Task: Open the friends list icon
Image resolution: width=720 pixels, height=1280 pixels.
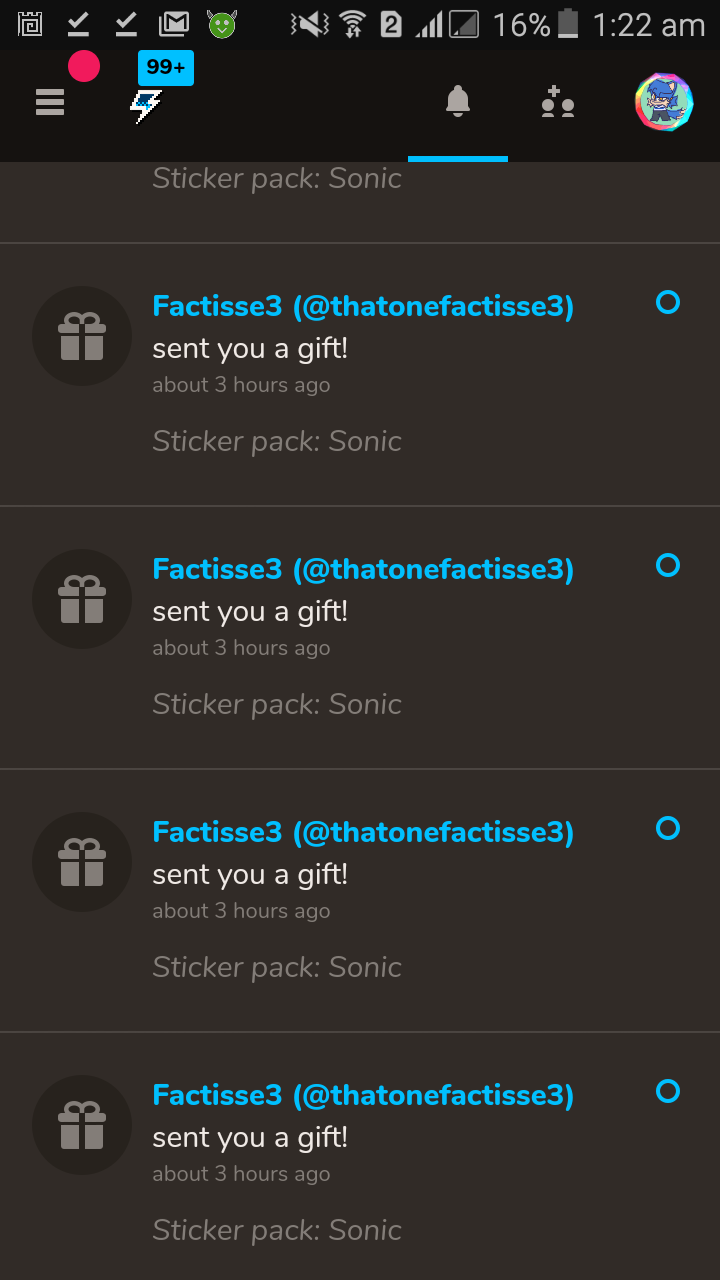Action: [558, 102]
